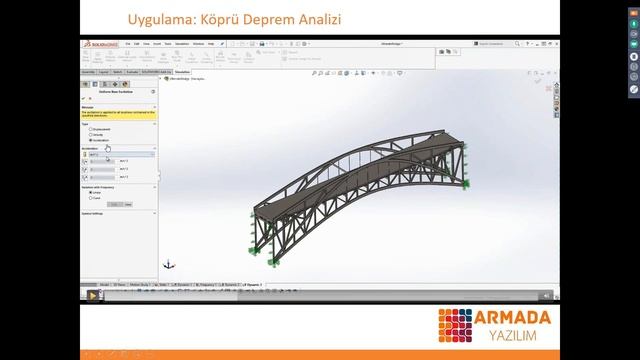
Task: Collapse the Variation with Frequency section
Action: click(155, 187)
